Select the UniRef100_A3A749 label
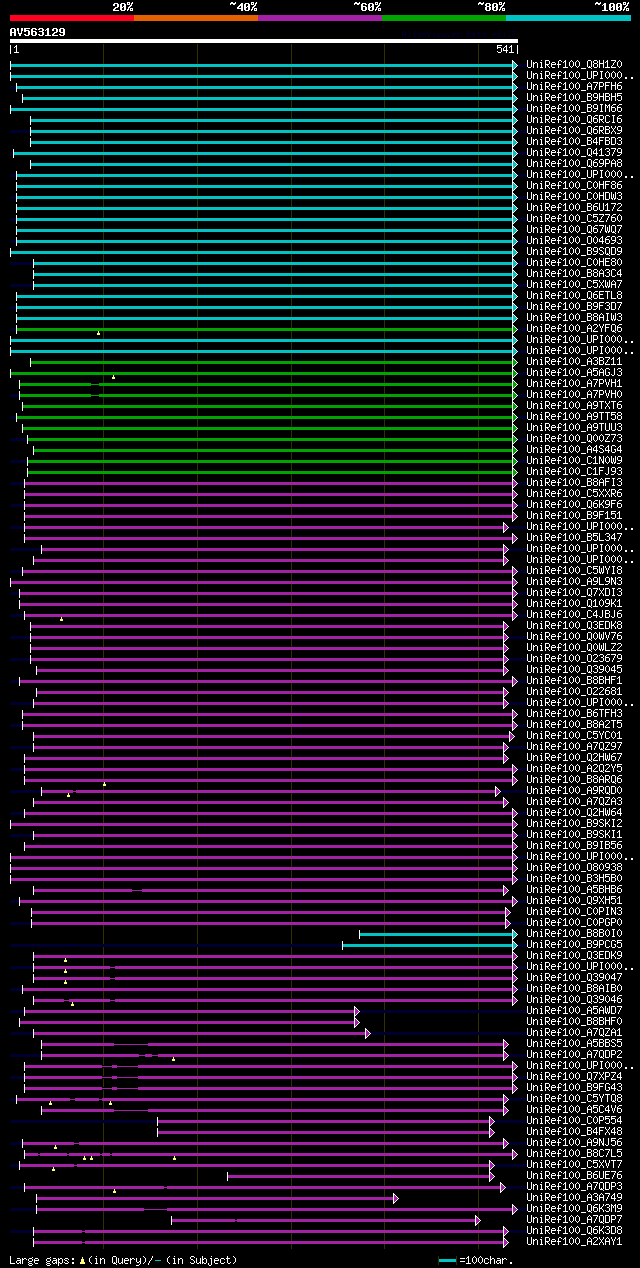The height and width of the screenshot is (1268, 640). pos(574,1198)
